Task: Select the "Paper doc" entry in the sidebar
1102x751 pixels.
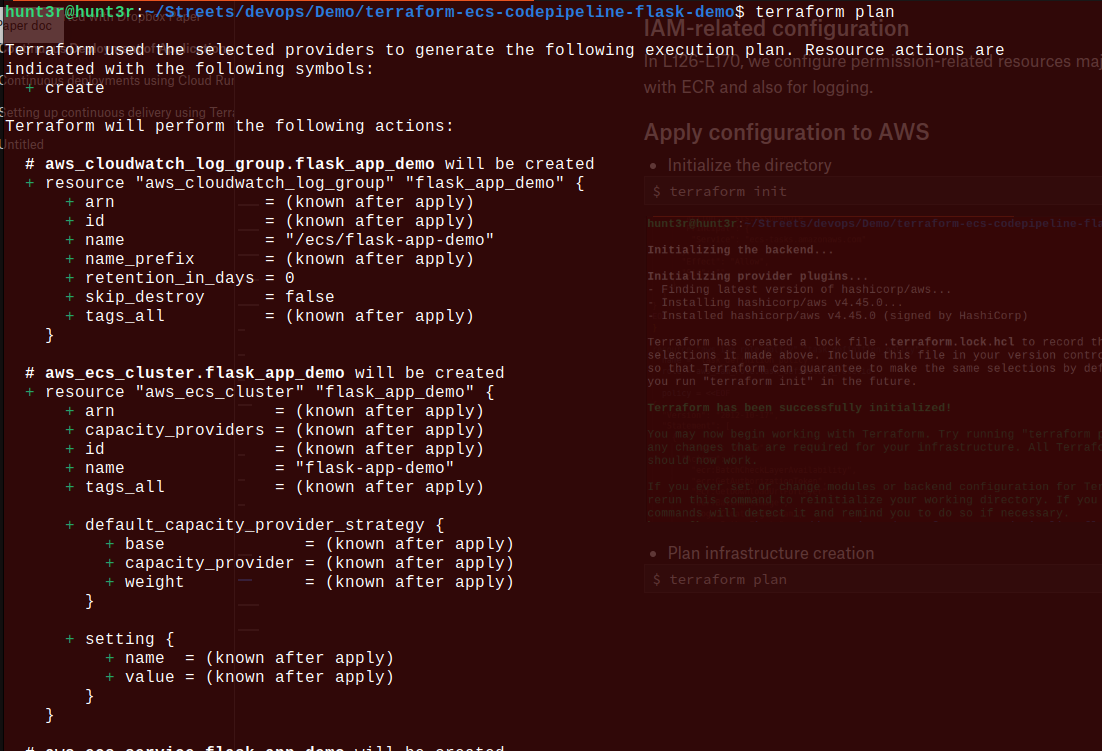Action: (32, 27)
